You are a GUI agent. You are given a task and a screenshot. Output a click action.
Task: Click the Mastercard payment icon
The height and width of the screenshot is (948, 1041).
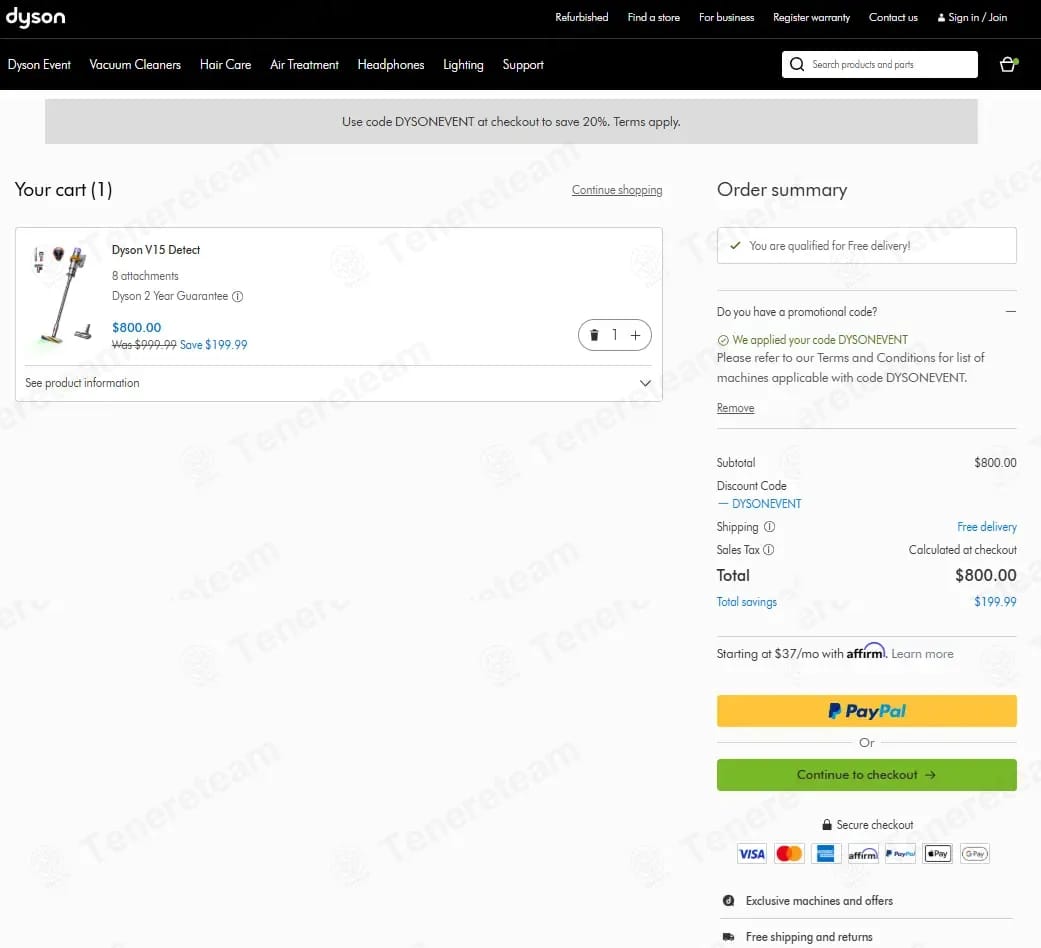tap(789, 854)
